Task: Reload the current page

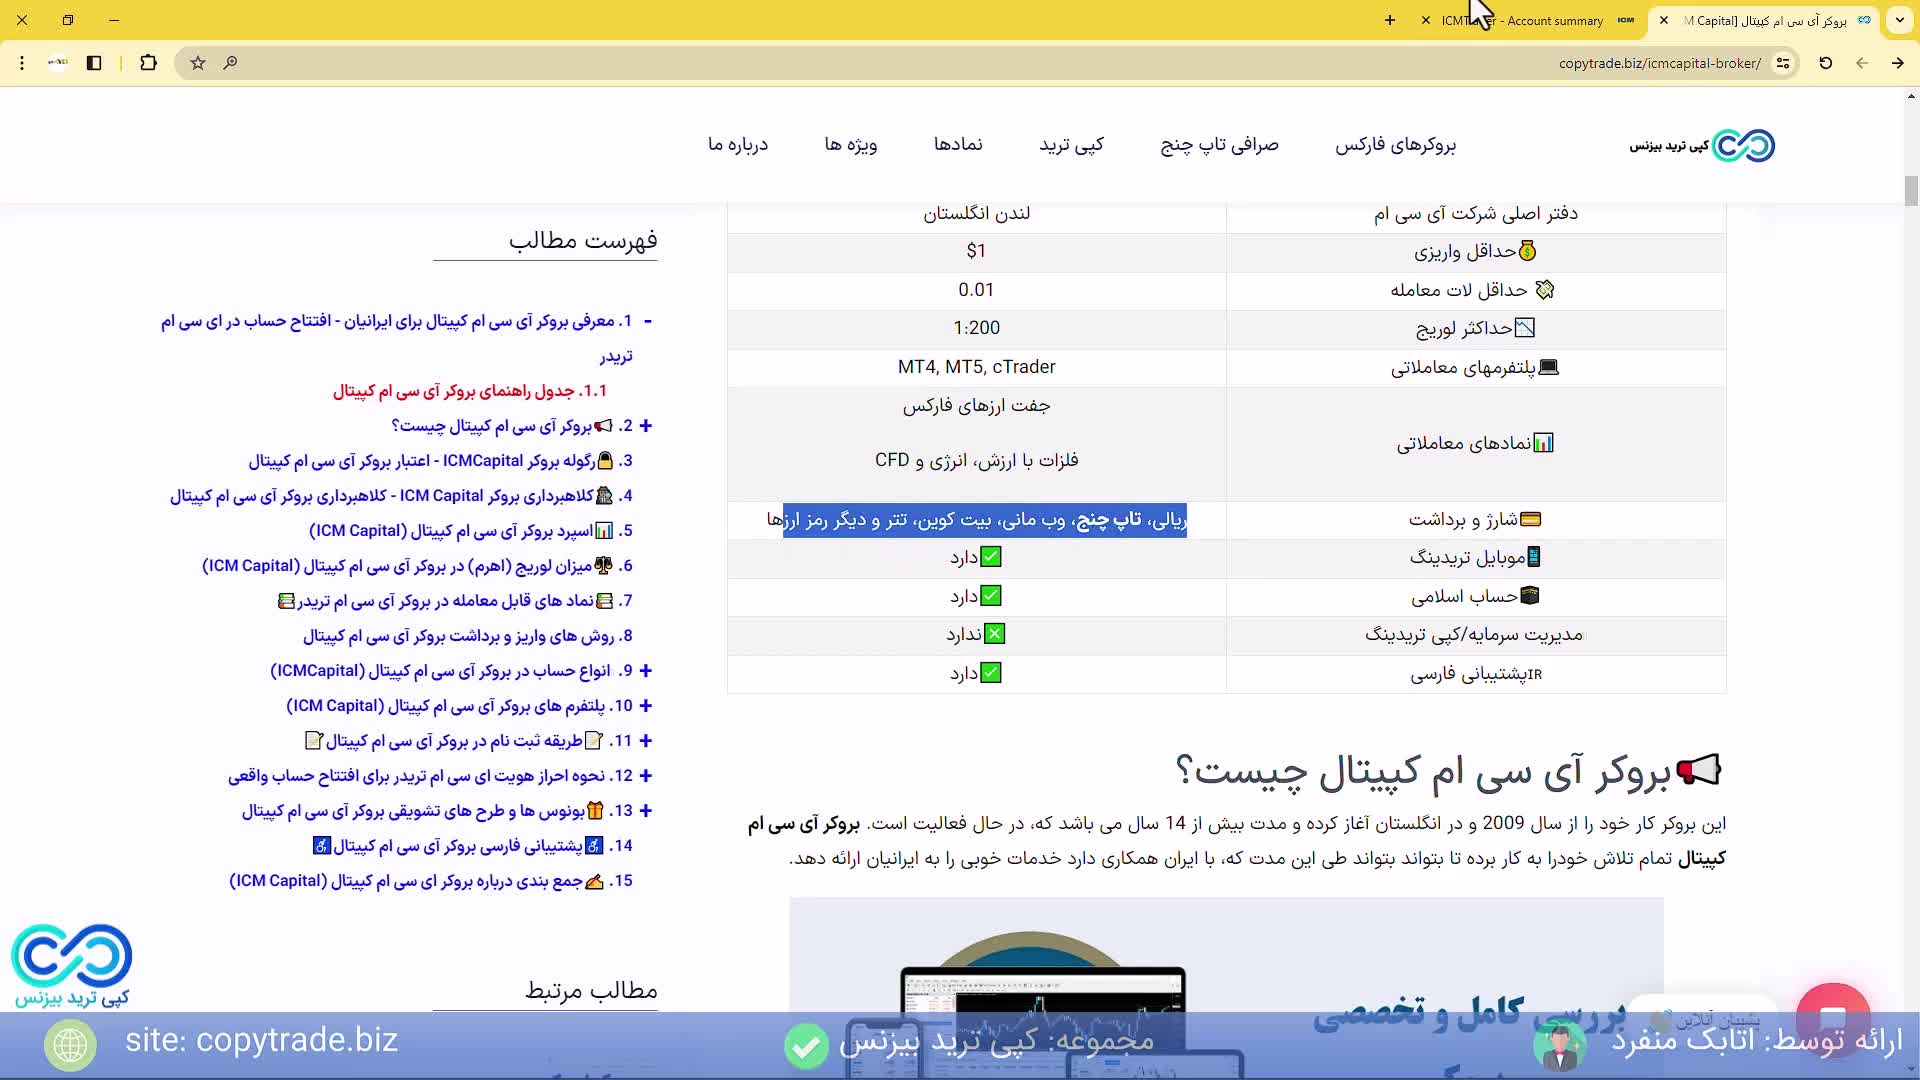Action: pos(1825,63)
